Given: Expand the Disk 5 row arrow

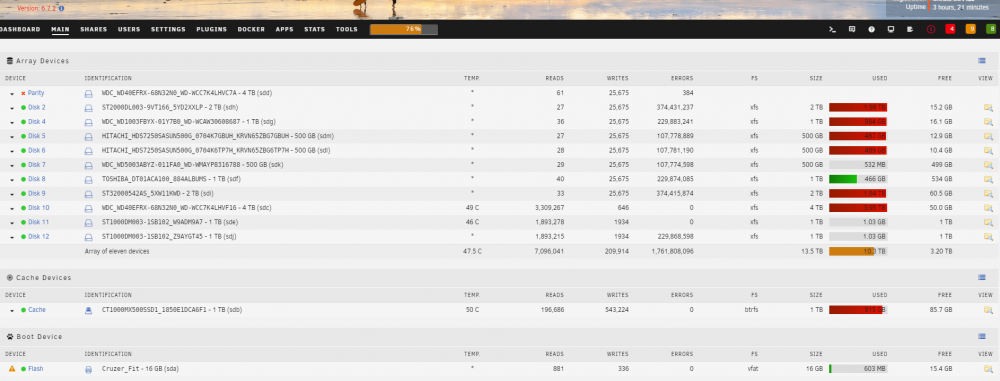Looking at the screenshot, I should [12, 137].
